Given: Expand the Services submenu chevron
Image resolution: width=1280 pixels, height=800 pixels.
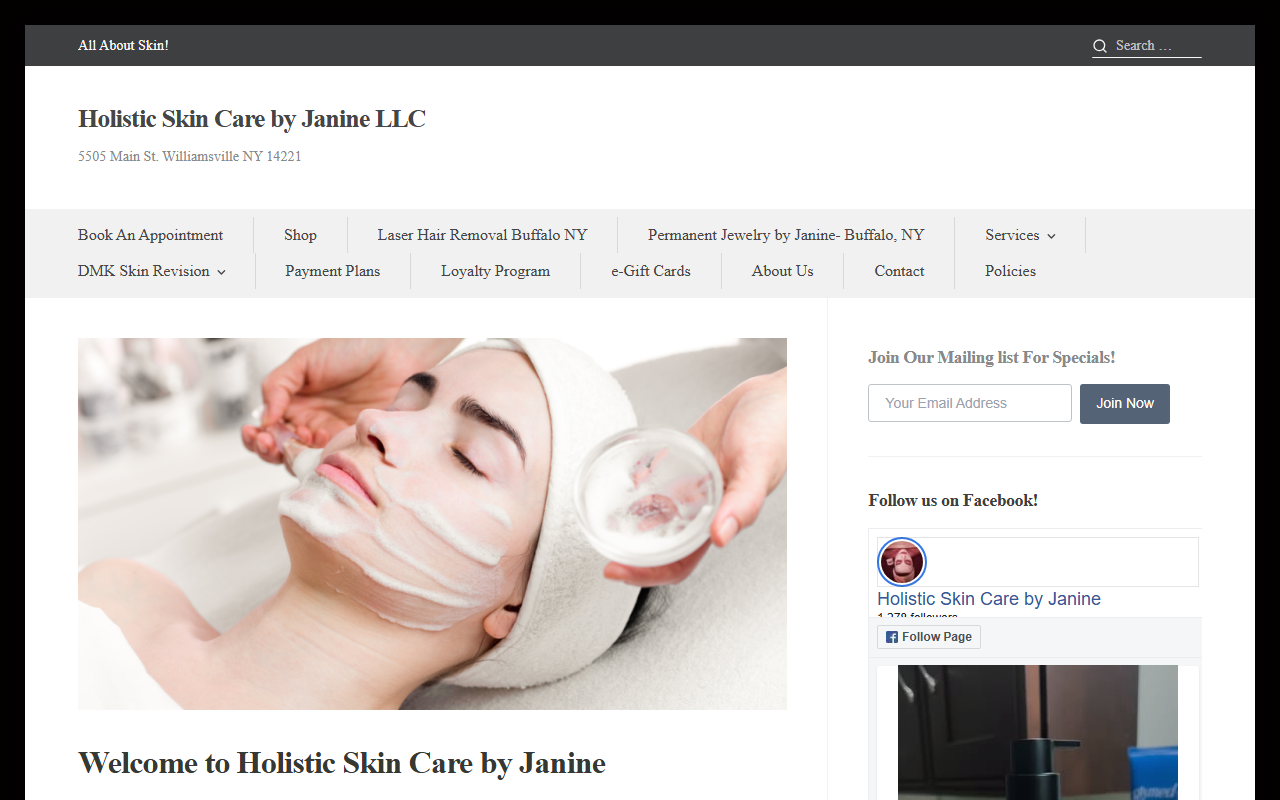Looking at the screenshot, I should click(1051, 236).
